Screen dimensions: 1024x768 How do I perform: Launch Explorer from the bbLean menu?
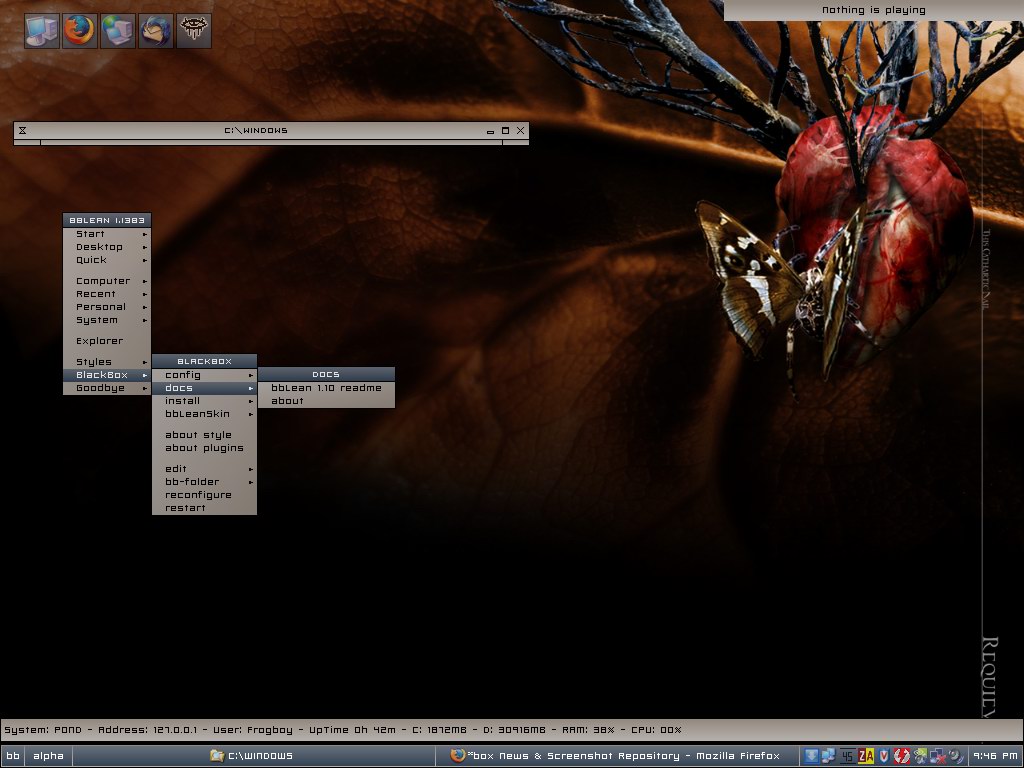point(107,341)
